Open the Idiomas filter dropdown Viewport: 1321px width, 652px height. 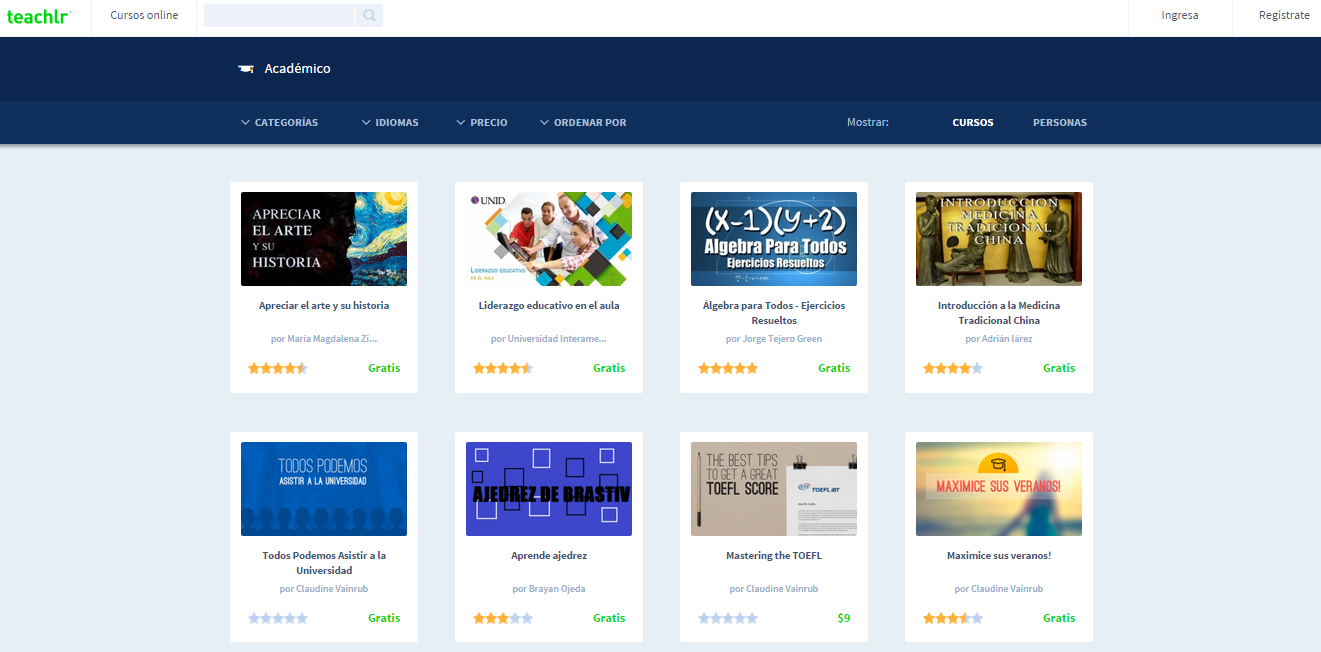[x=391, y=123]
